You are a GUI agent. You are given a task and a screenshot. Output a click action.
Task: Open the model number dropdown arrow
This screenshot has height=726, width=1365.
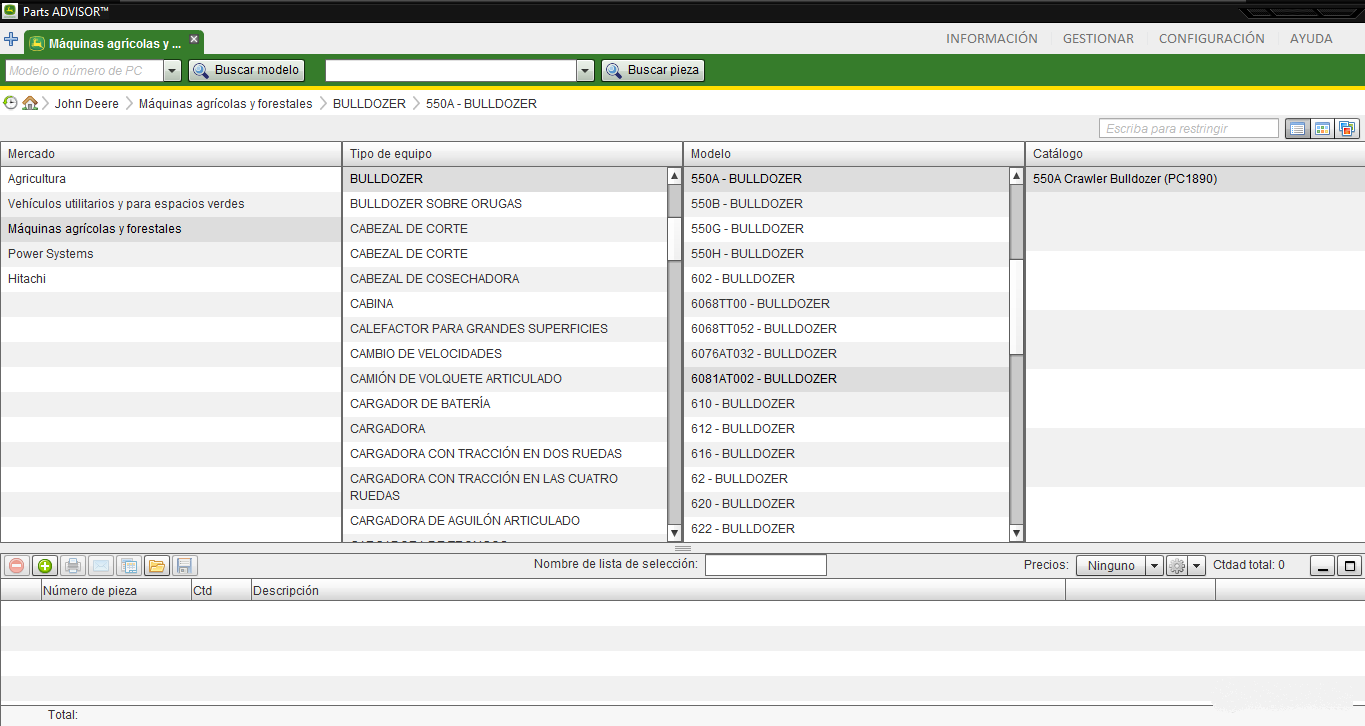tap(172, 71)
